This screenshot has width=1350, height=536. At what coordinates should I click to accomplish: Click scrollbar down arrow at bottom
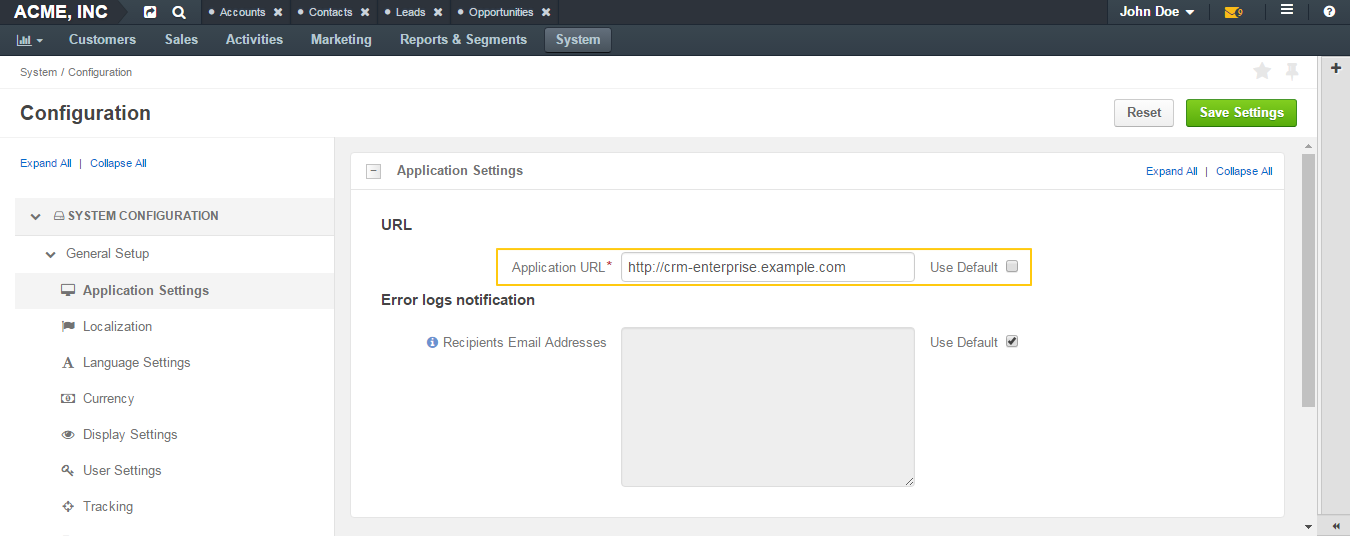1308,526
